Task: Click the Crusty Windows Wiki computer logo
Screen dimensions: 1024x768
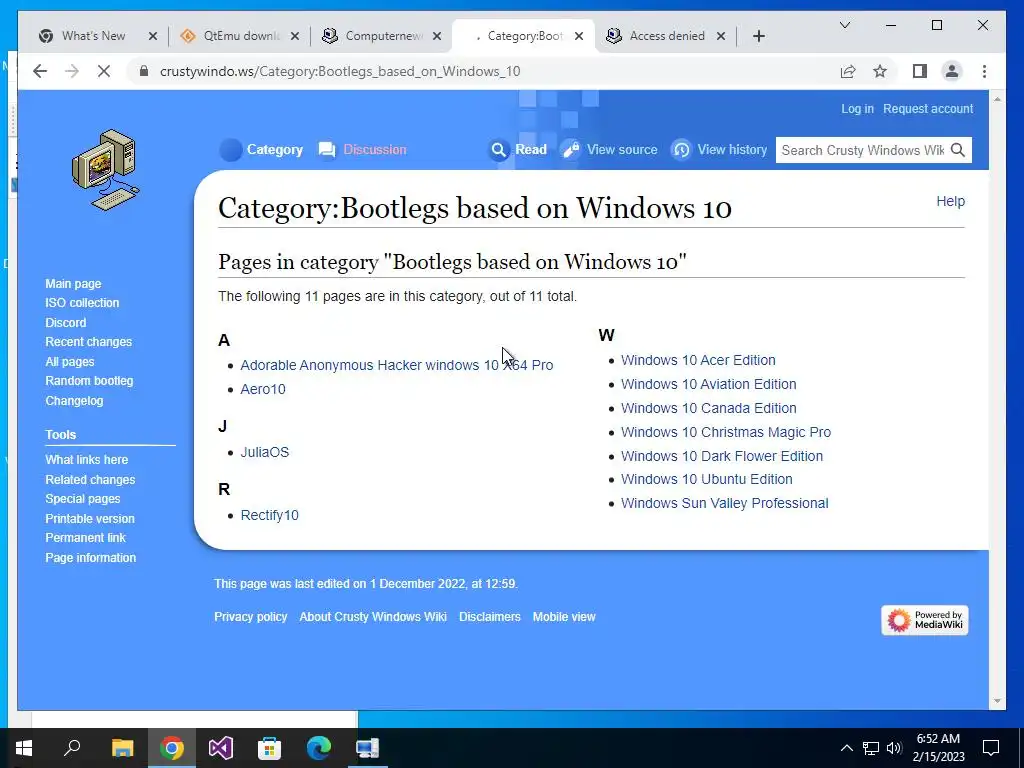Action: pos(104,170)
